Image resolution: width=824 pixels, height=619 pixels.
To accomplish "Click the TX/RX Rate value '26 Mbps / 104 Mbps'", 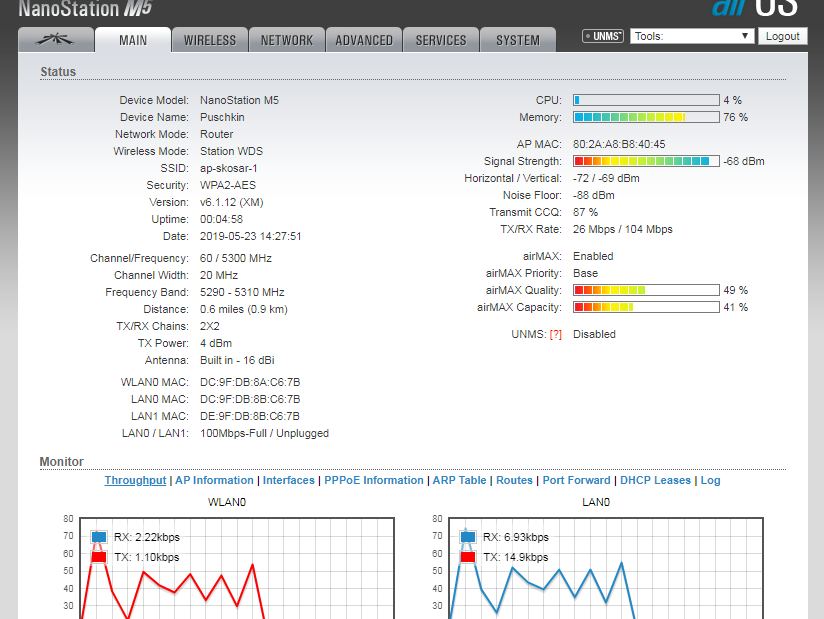I will (x=623, y=229).
